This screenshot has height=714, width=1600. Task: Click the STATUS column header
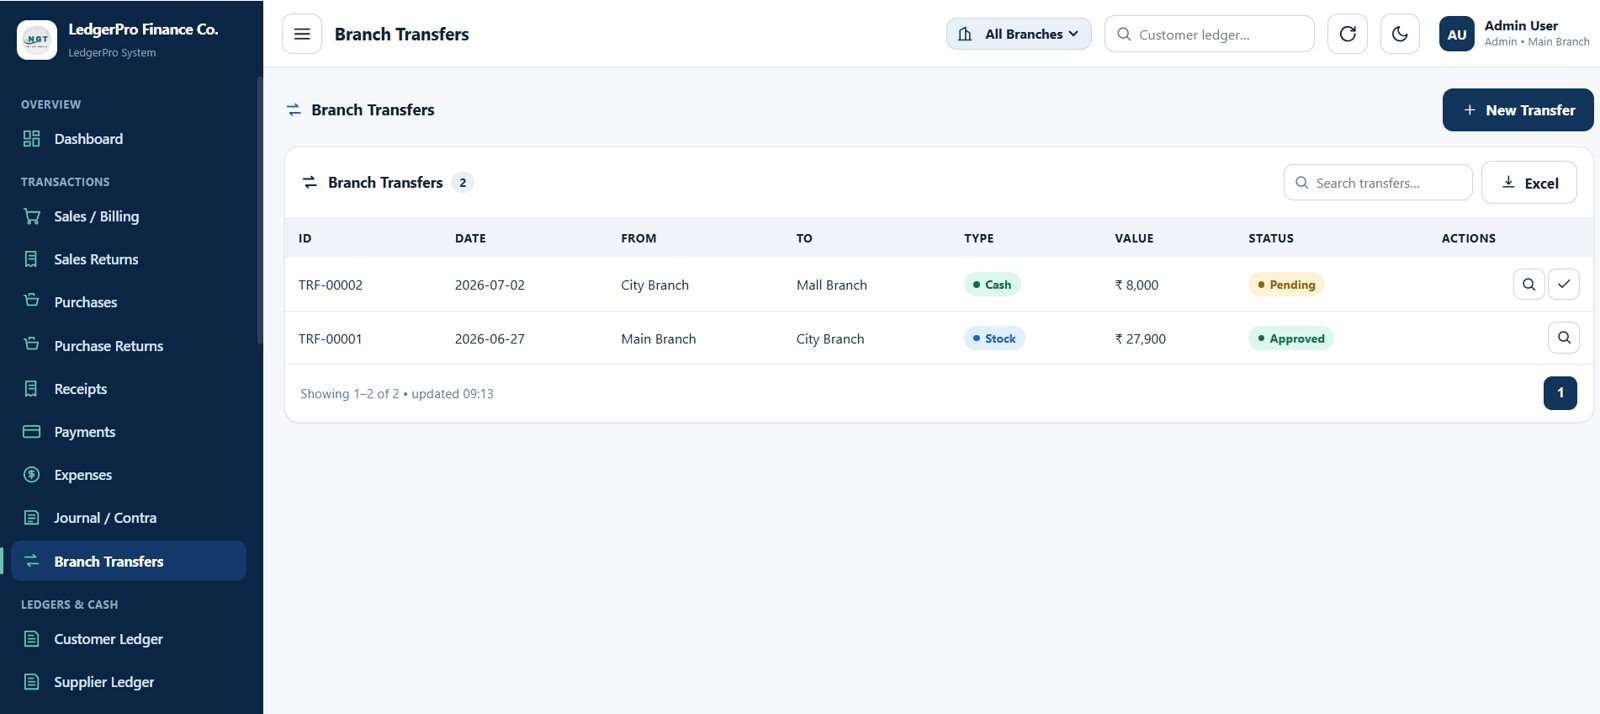tap(1271, 238)
